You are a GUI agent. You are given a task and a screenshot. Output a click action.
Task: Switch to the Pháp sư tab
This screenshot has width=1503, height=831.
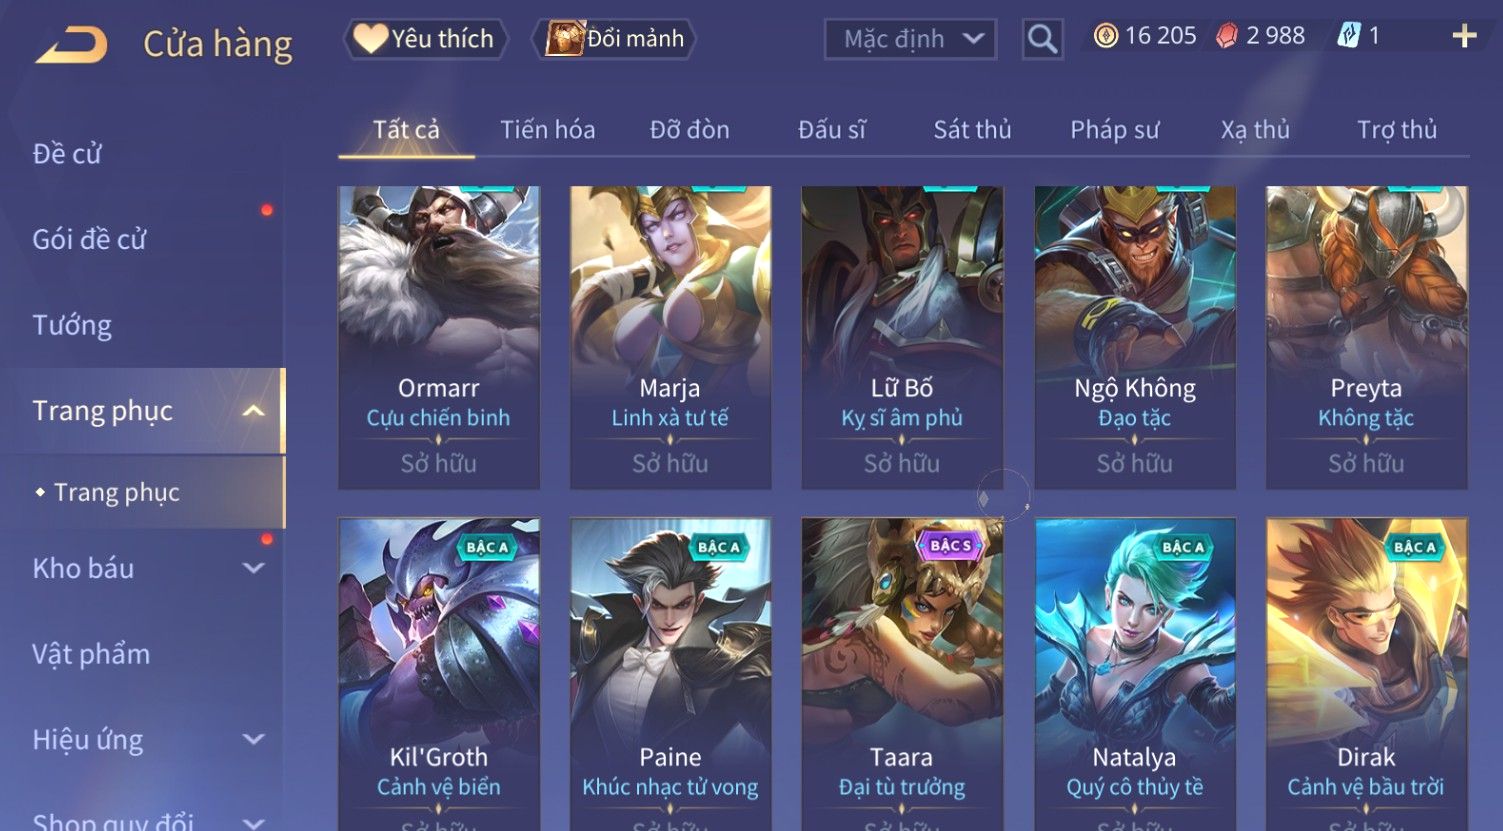(1114, 130)
